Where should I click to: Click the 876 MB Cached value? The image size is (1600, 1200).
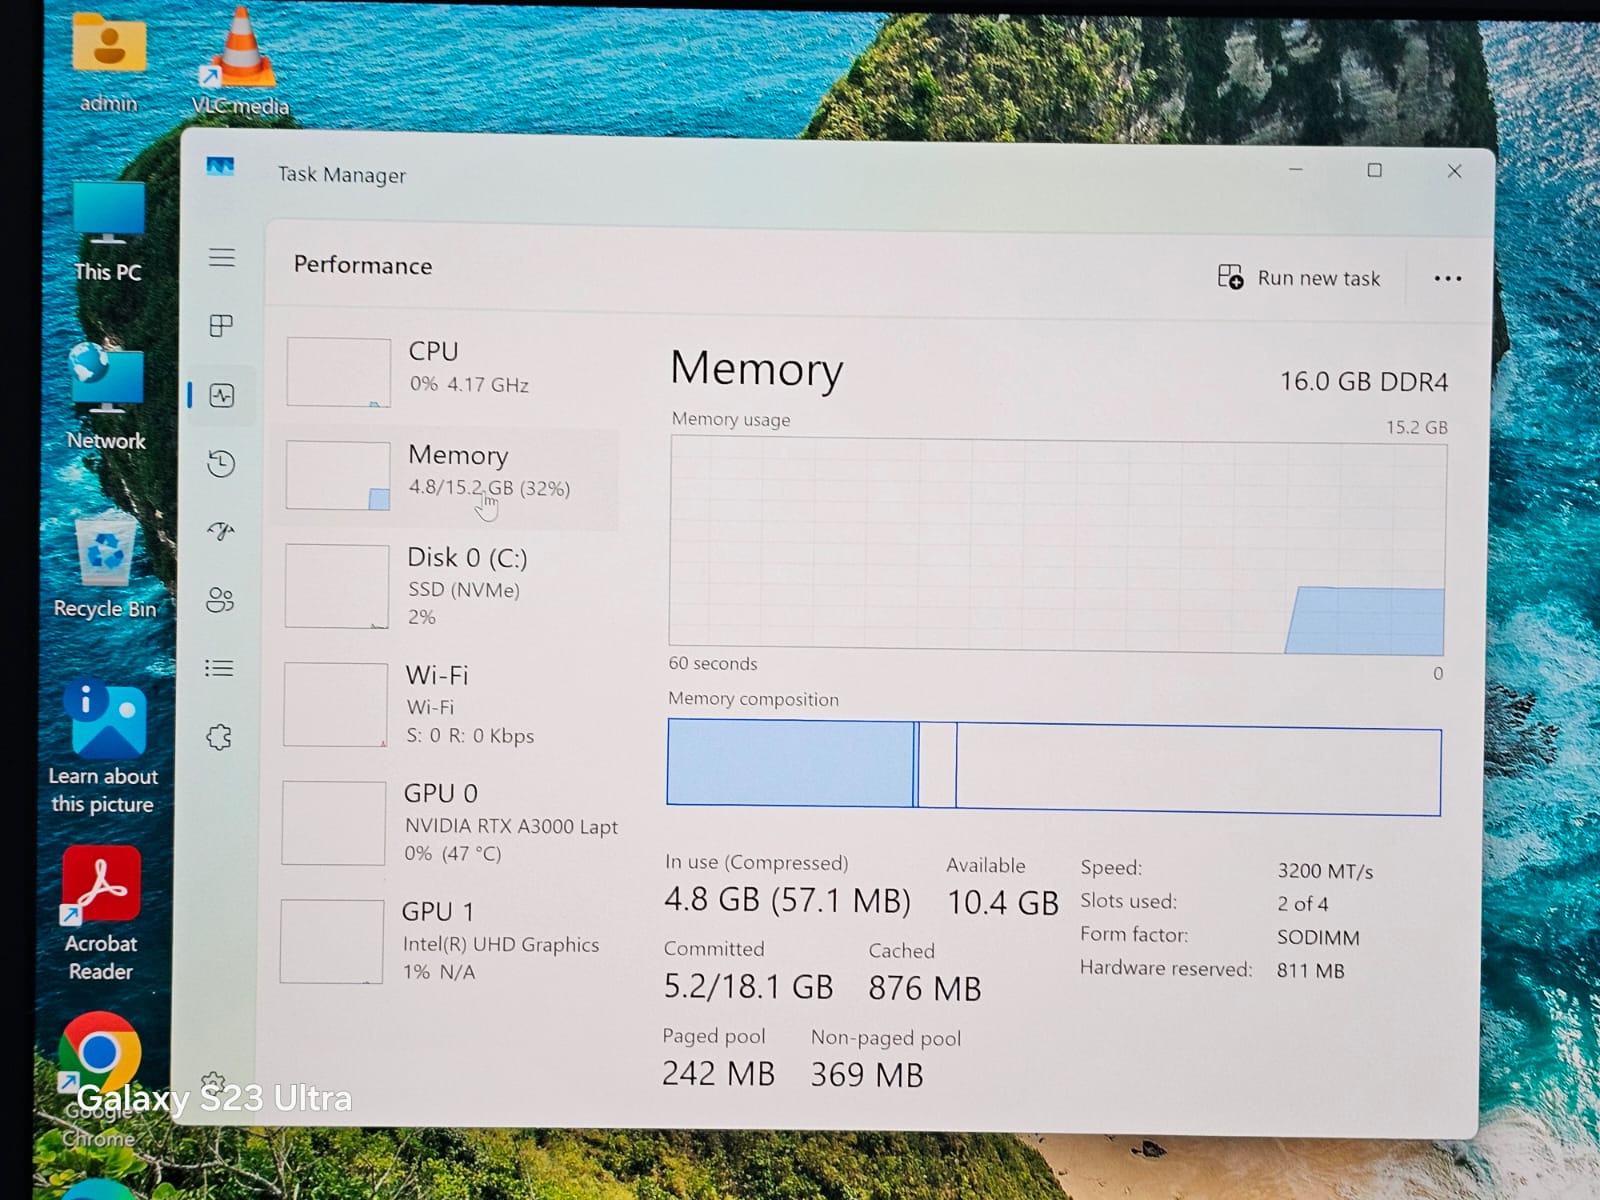pyautogui.click(x=925, y=989)
